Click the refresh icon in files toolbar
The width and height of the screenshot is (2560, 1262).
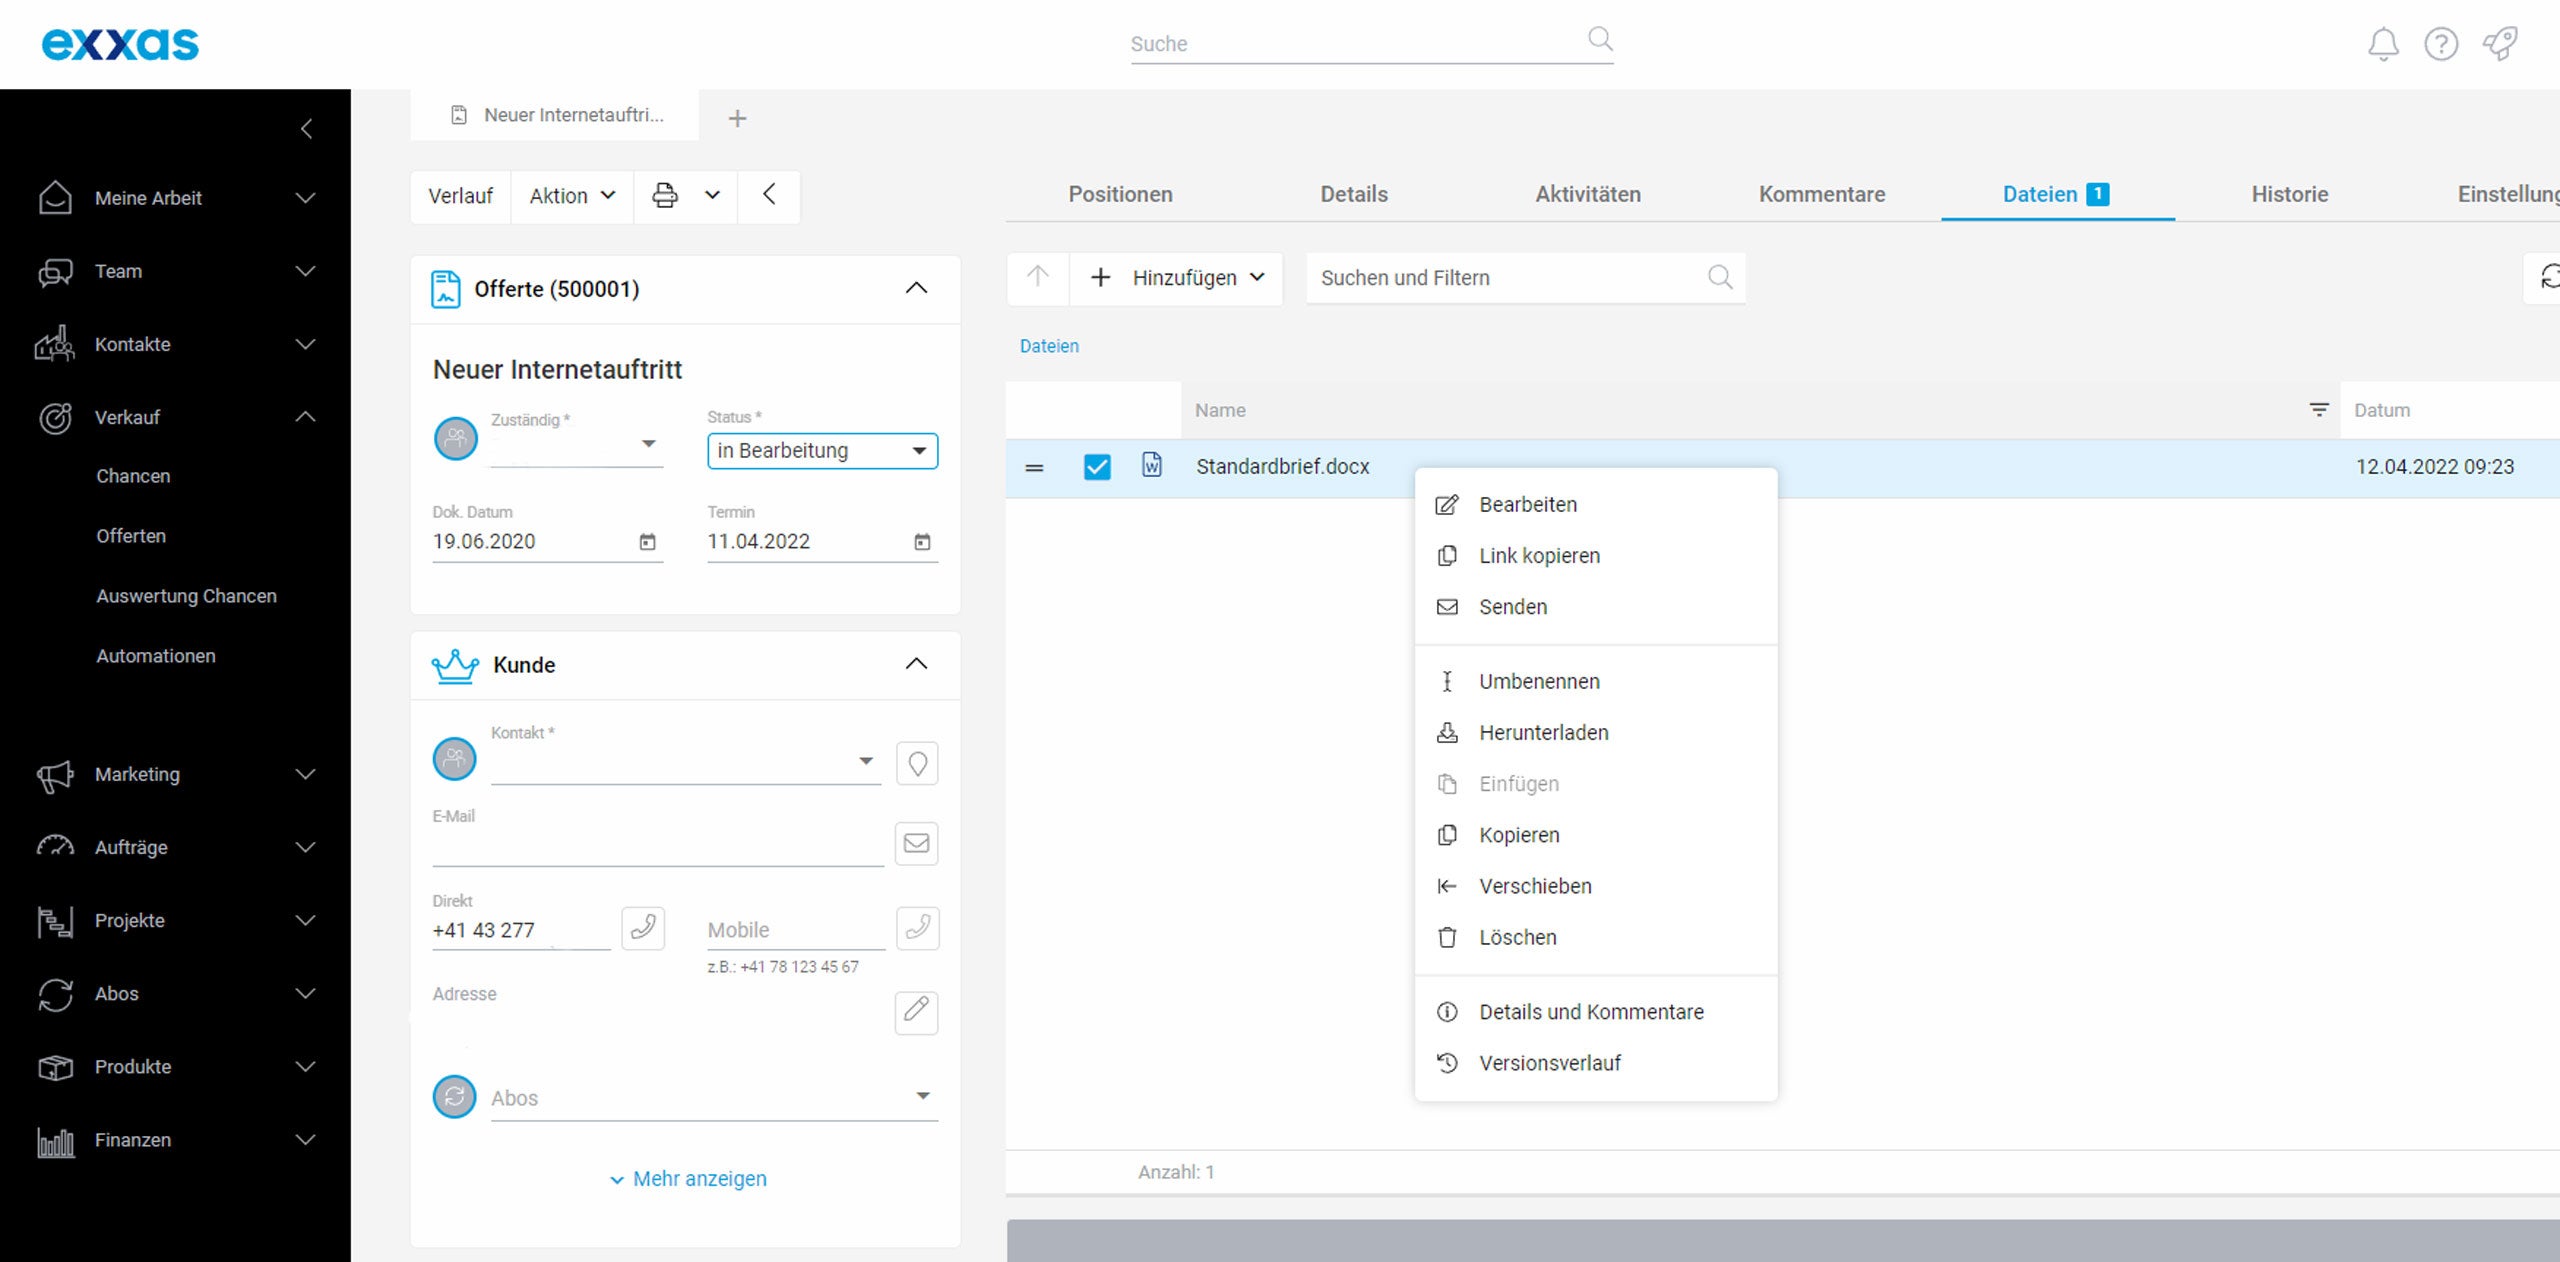click(2549, 277)
